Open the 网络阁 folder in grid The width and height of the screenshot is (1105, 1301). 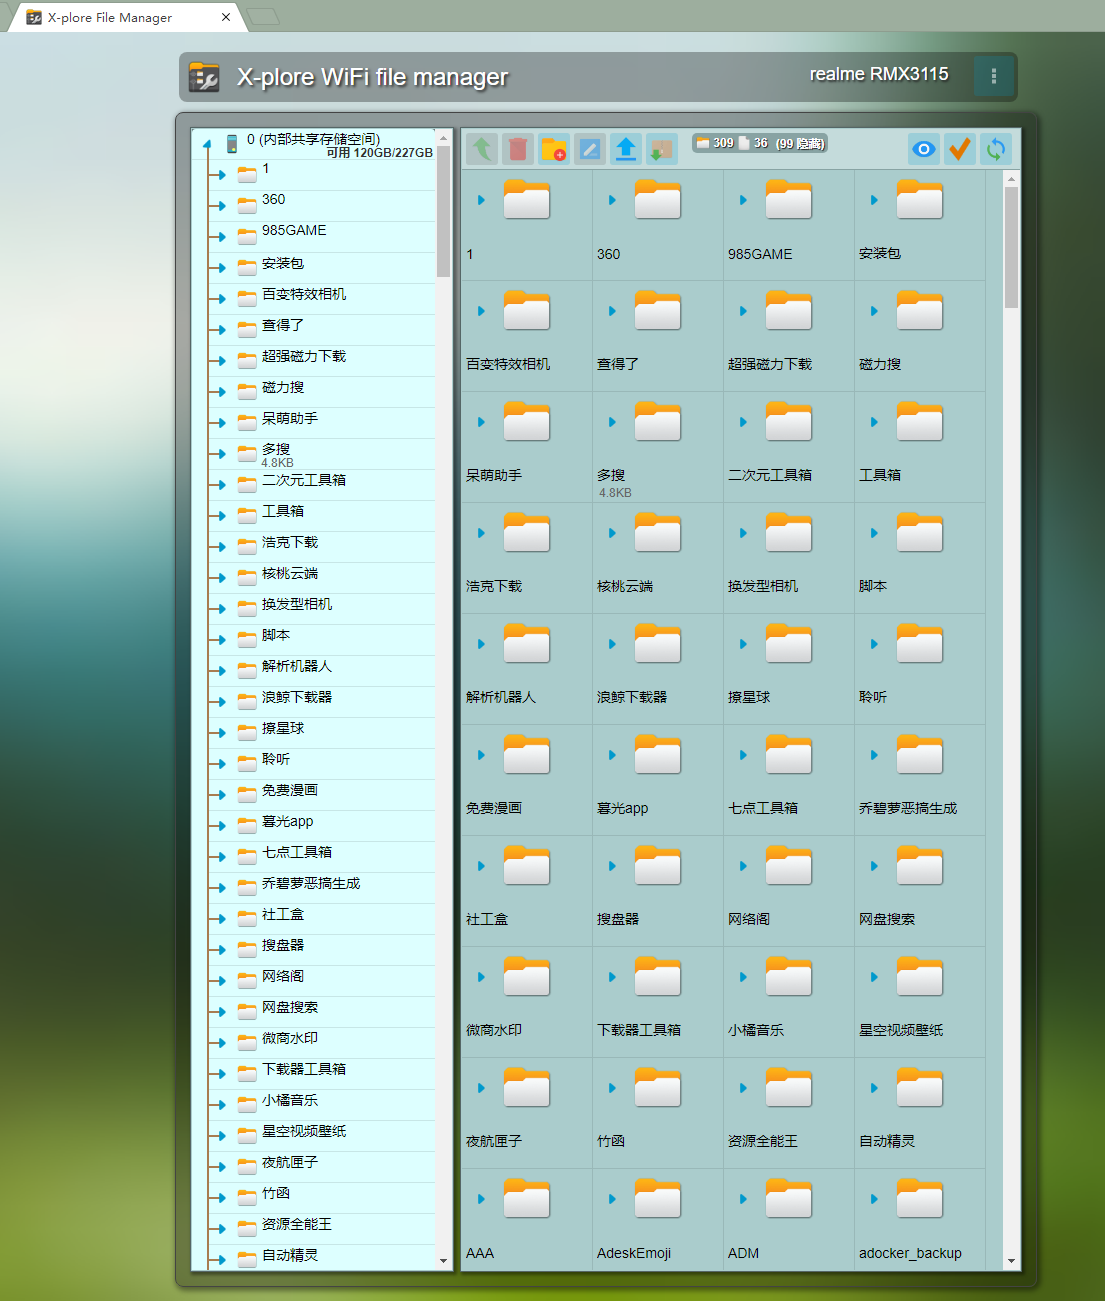point(788,866)
